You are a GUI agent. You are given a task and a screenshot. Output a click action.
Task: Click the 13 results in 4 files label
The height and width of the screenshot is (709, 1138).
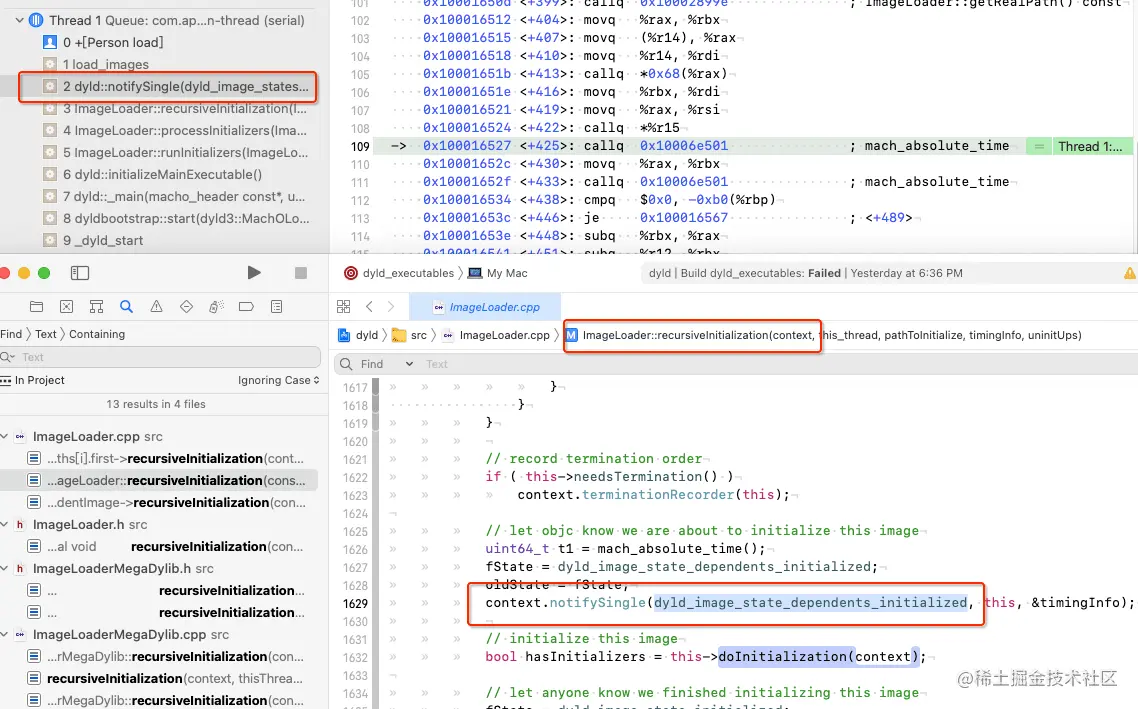coord(156,404)
